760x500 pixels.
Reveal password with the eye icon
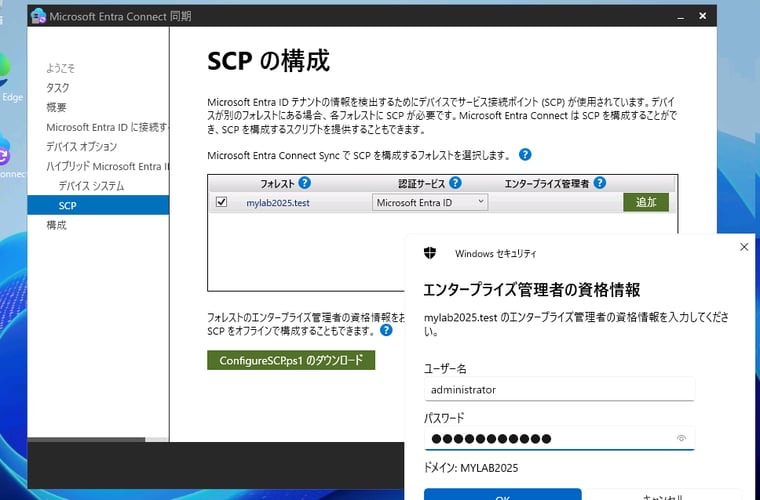point(681,438)
